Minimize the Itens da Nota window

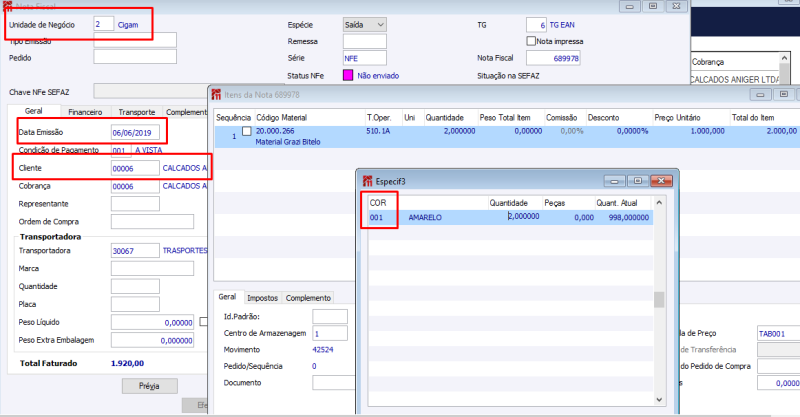760,94
